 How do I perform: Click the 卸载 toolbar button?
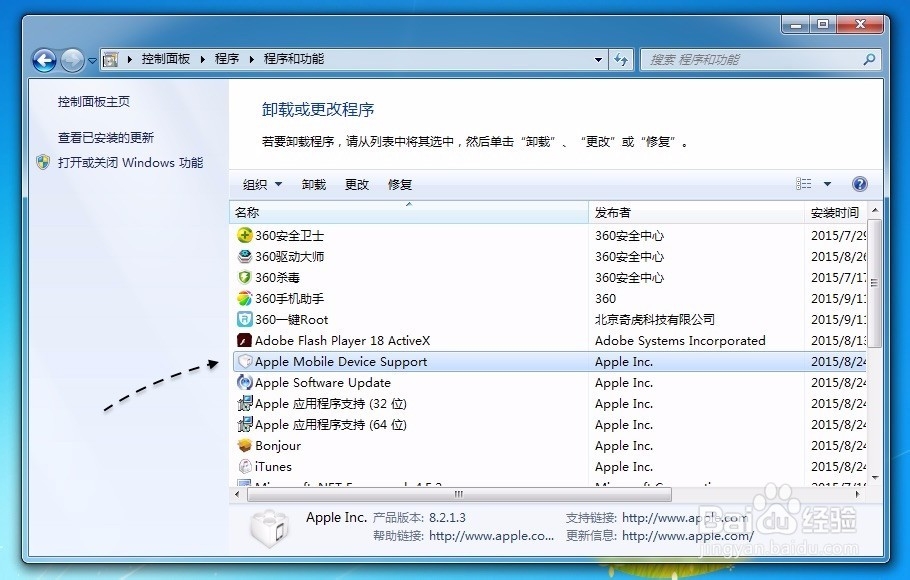pyautogui.click(x=314, y=185)
